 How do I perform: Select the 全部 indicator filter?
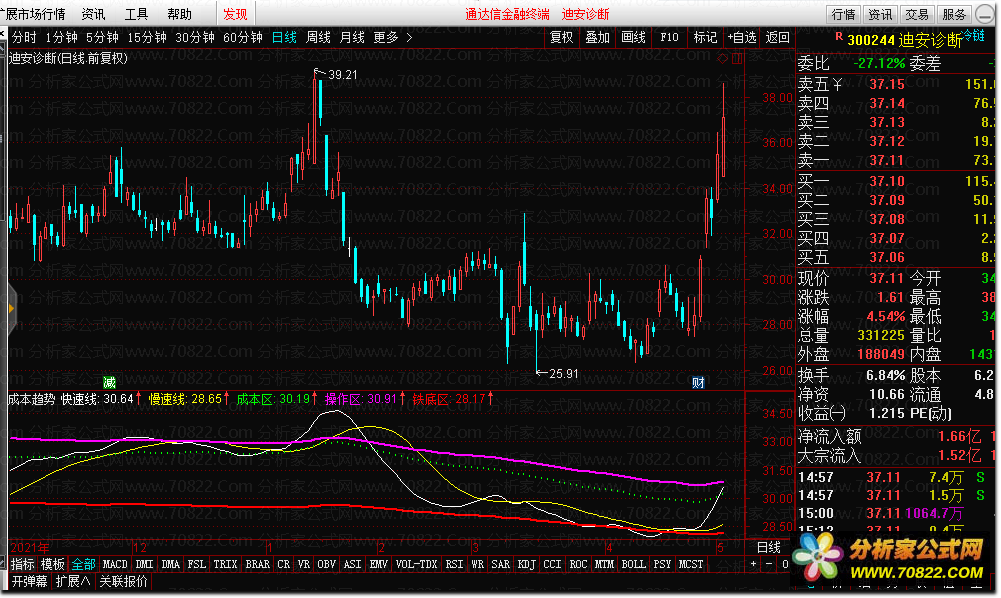83,564
